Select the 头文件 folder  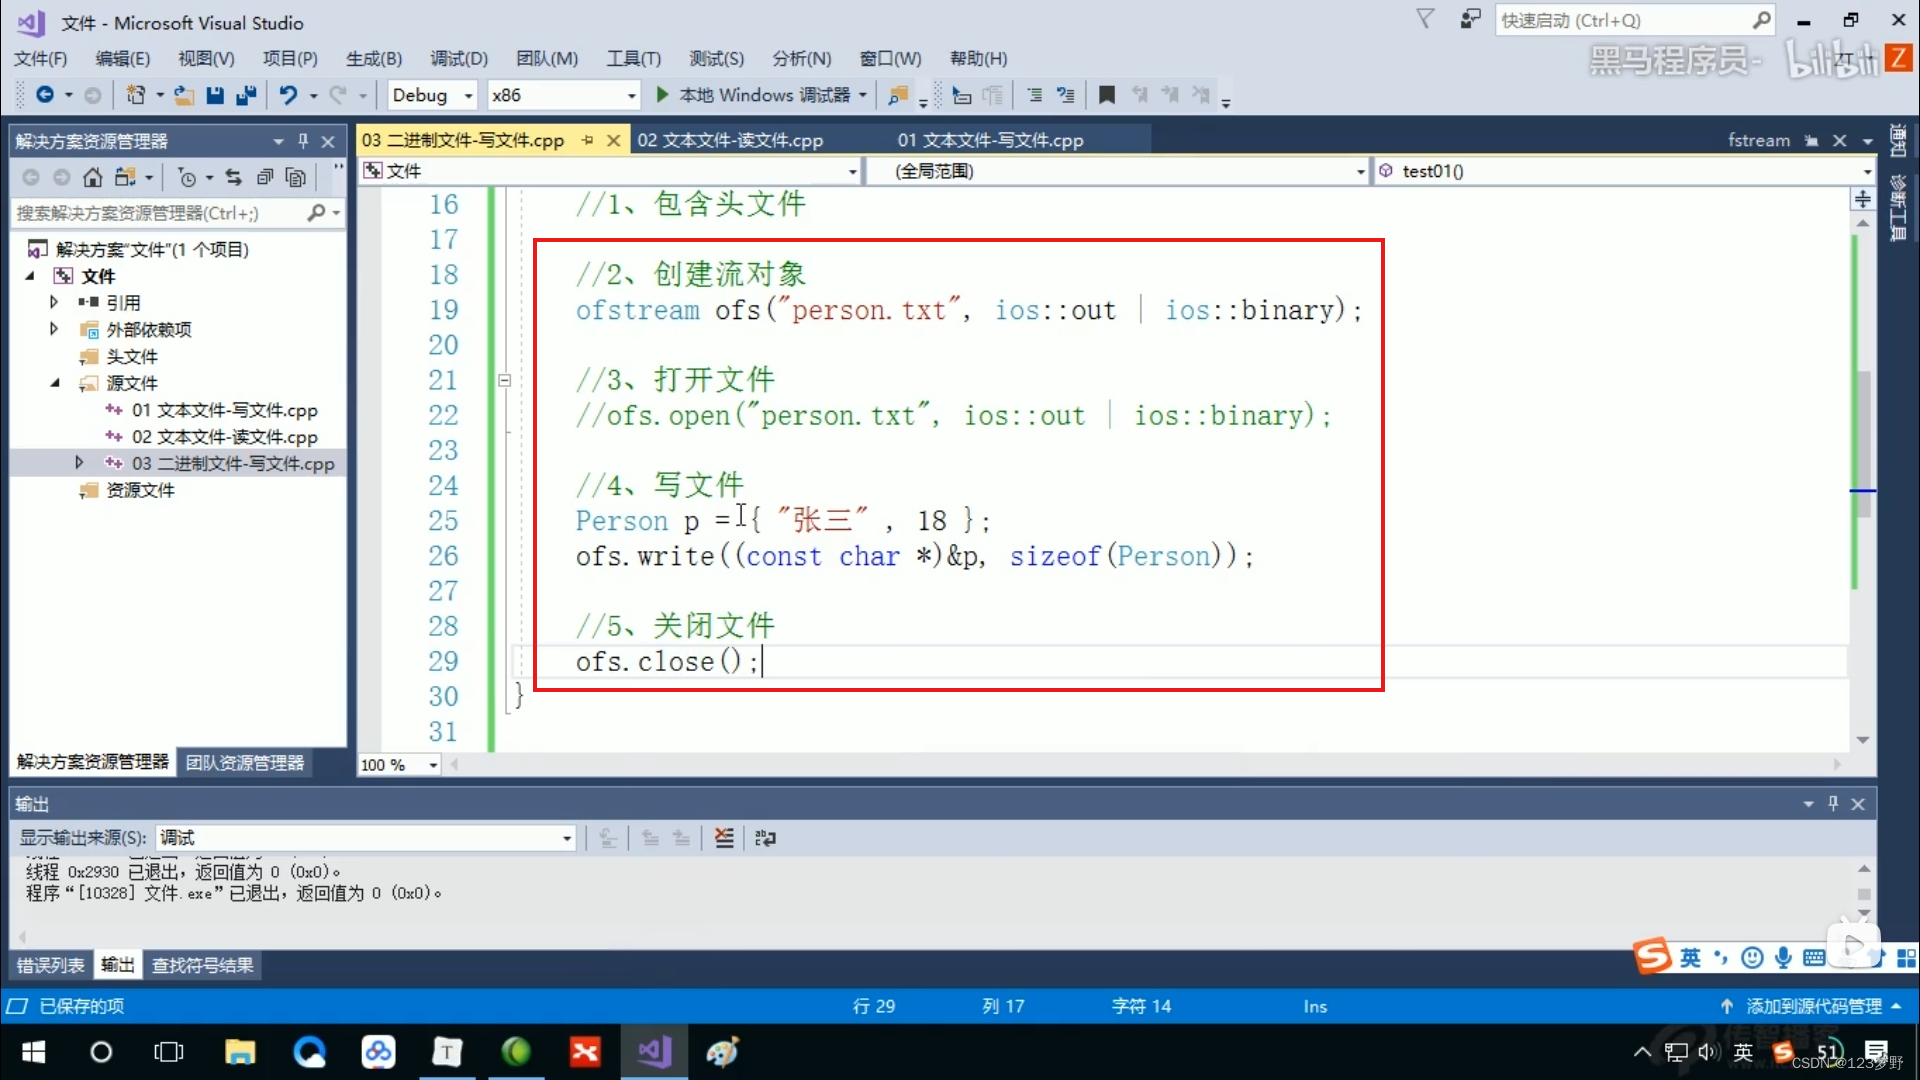click(131, 356)
